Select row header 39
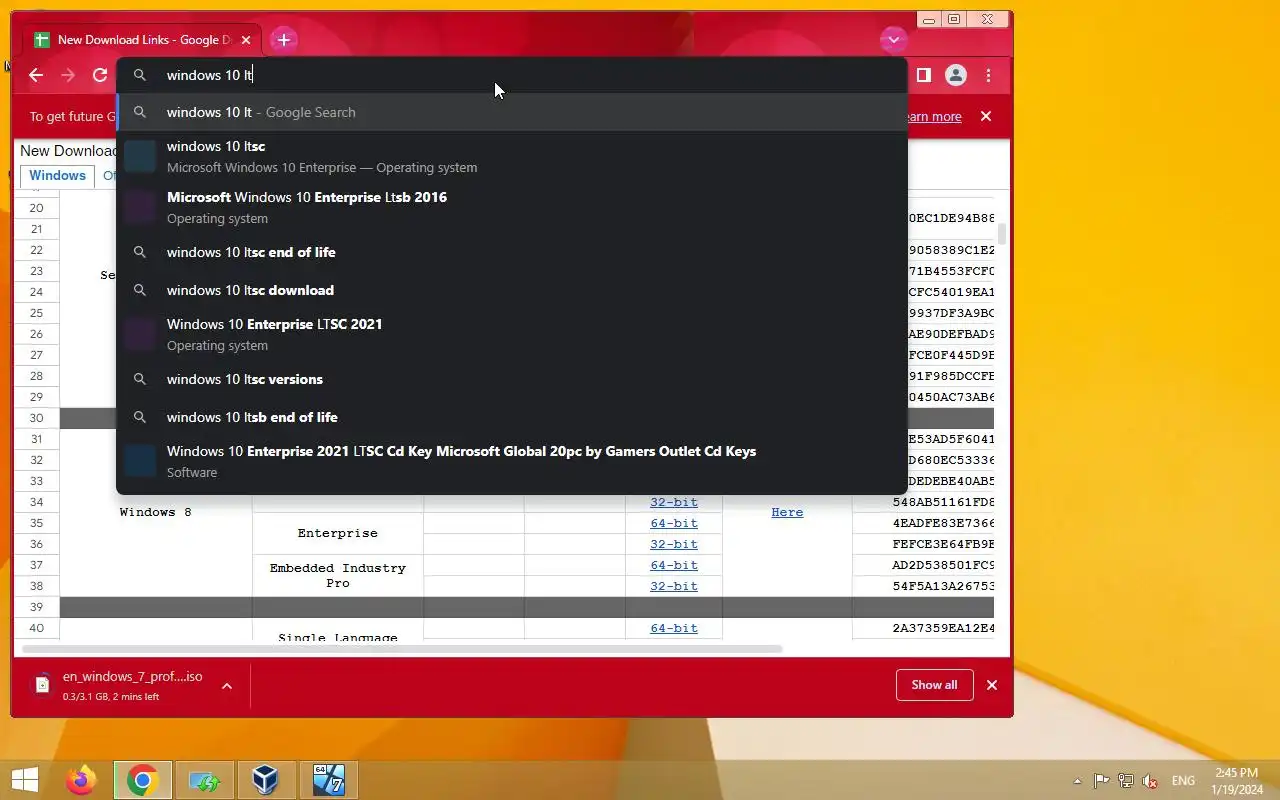 coord(37,607)
